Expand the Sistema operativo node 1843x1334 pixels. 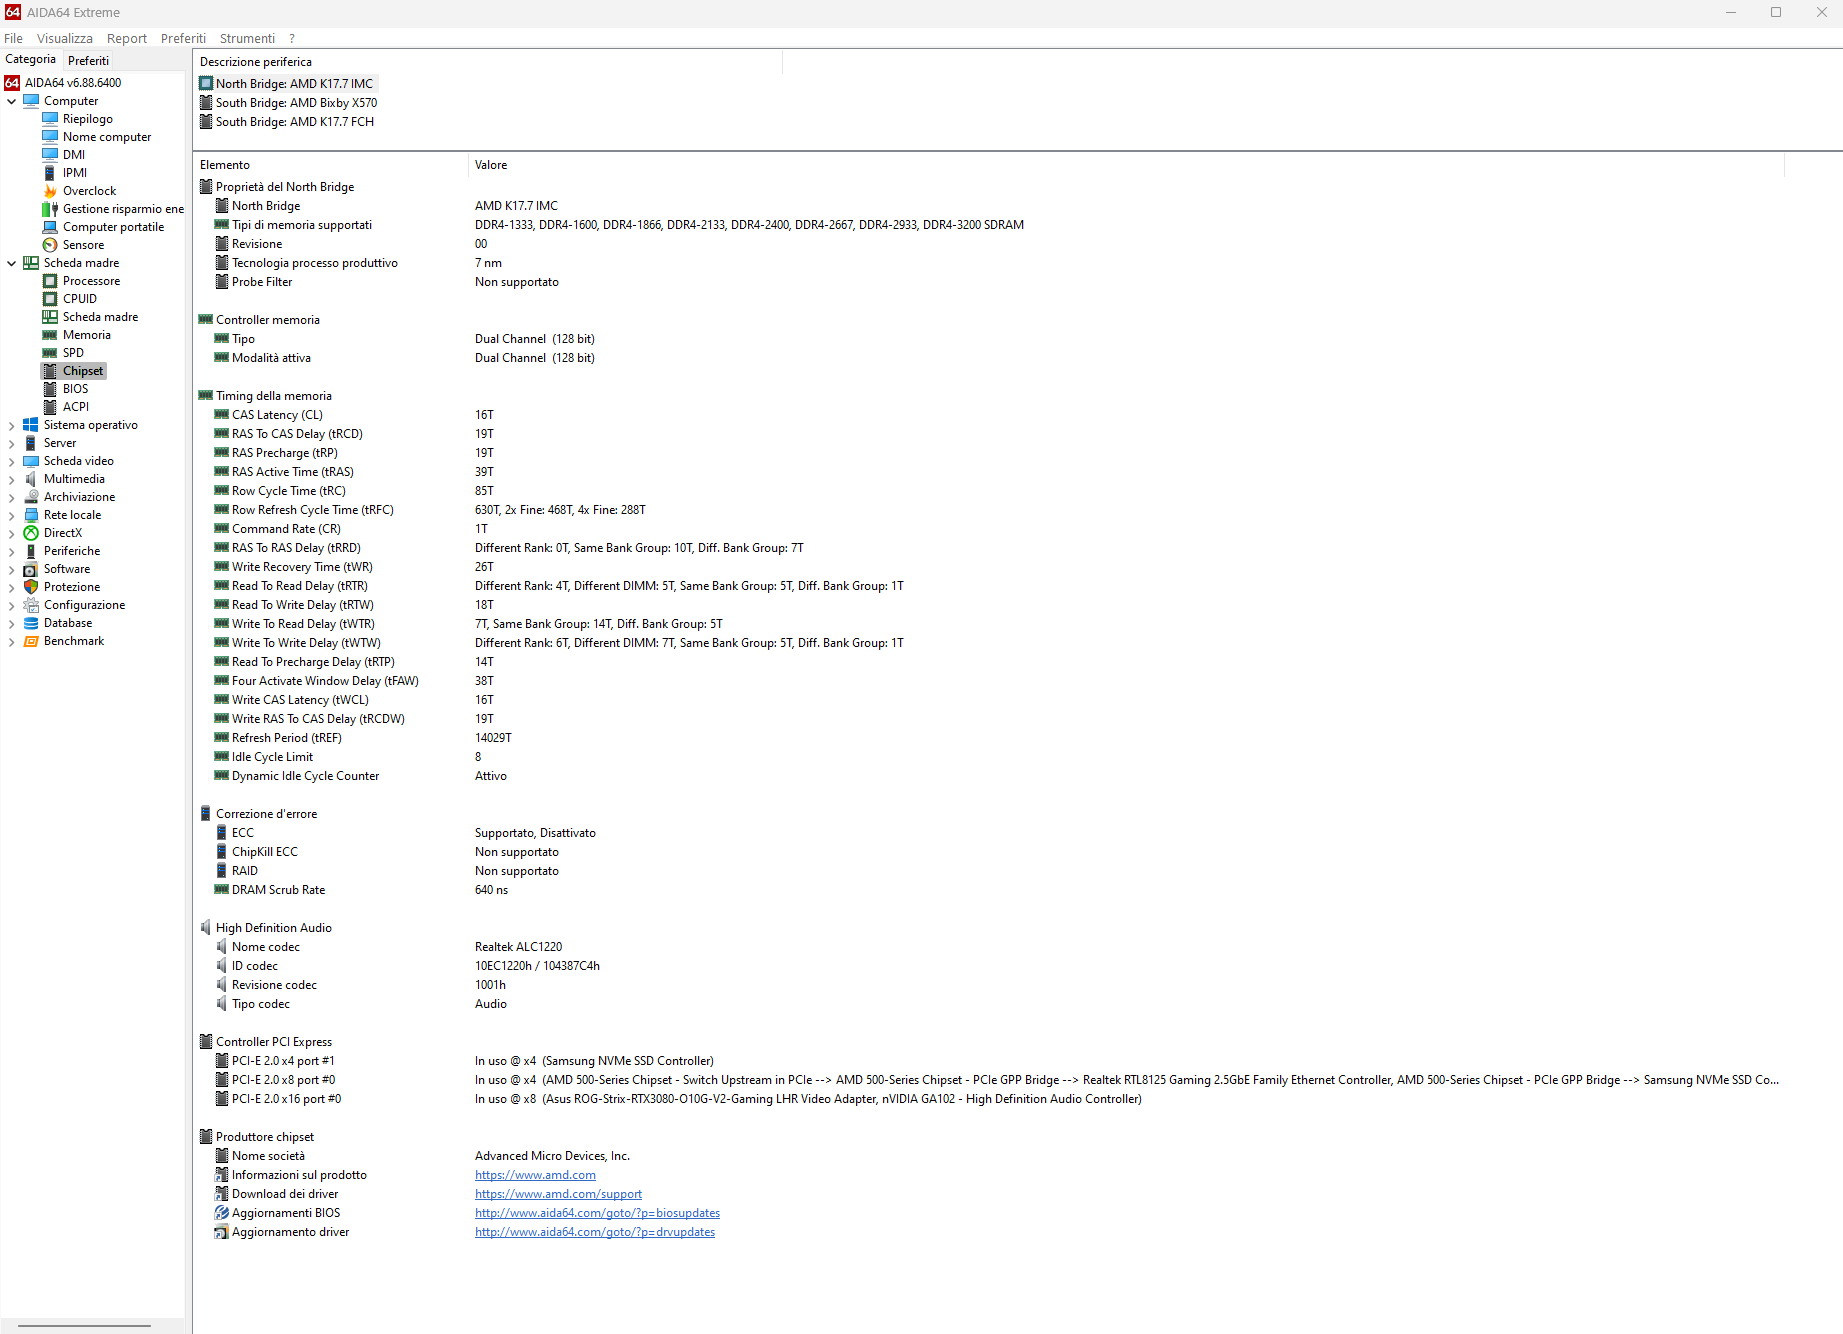click(12, 425)
